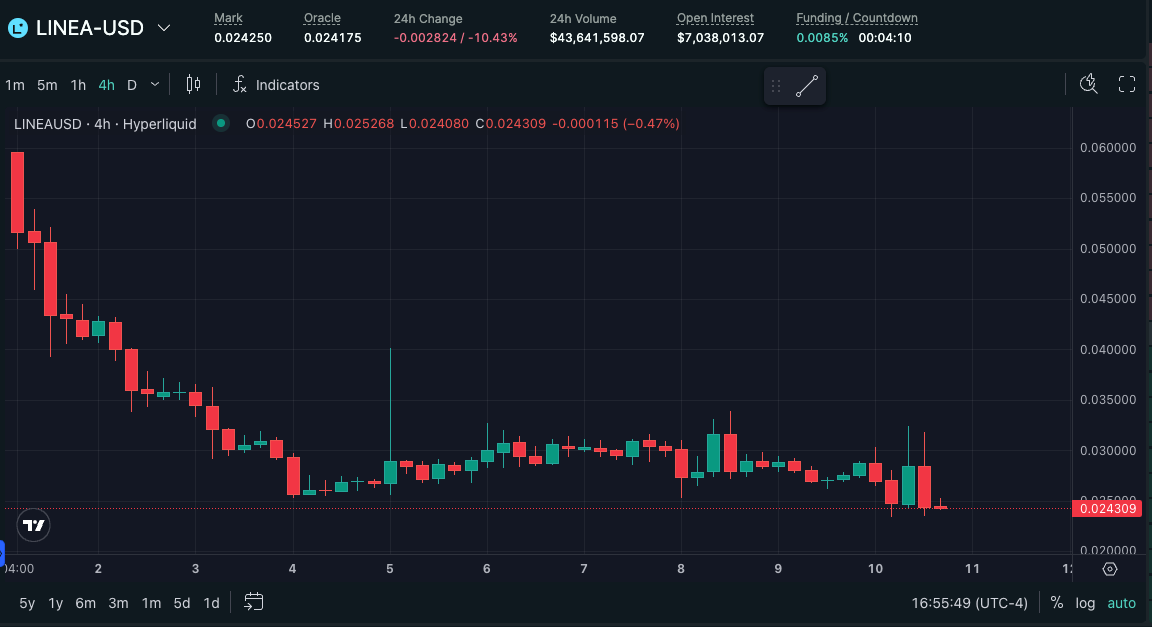This screenshot has width=1152, height=627.
Task: Switch to the 1h chart interval
Action: click(78, 85)
